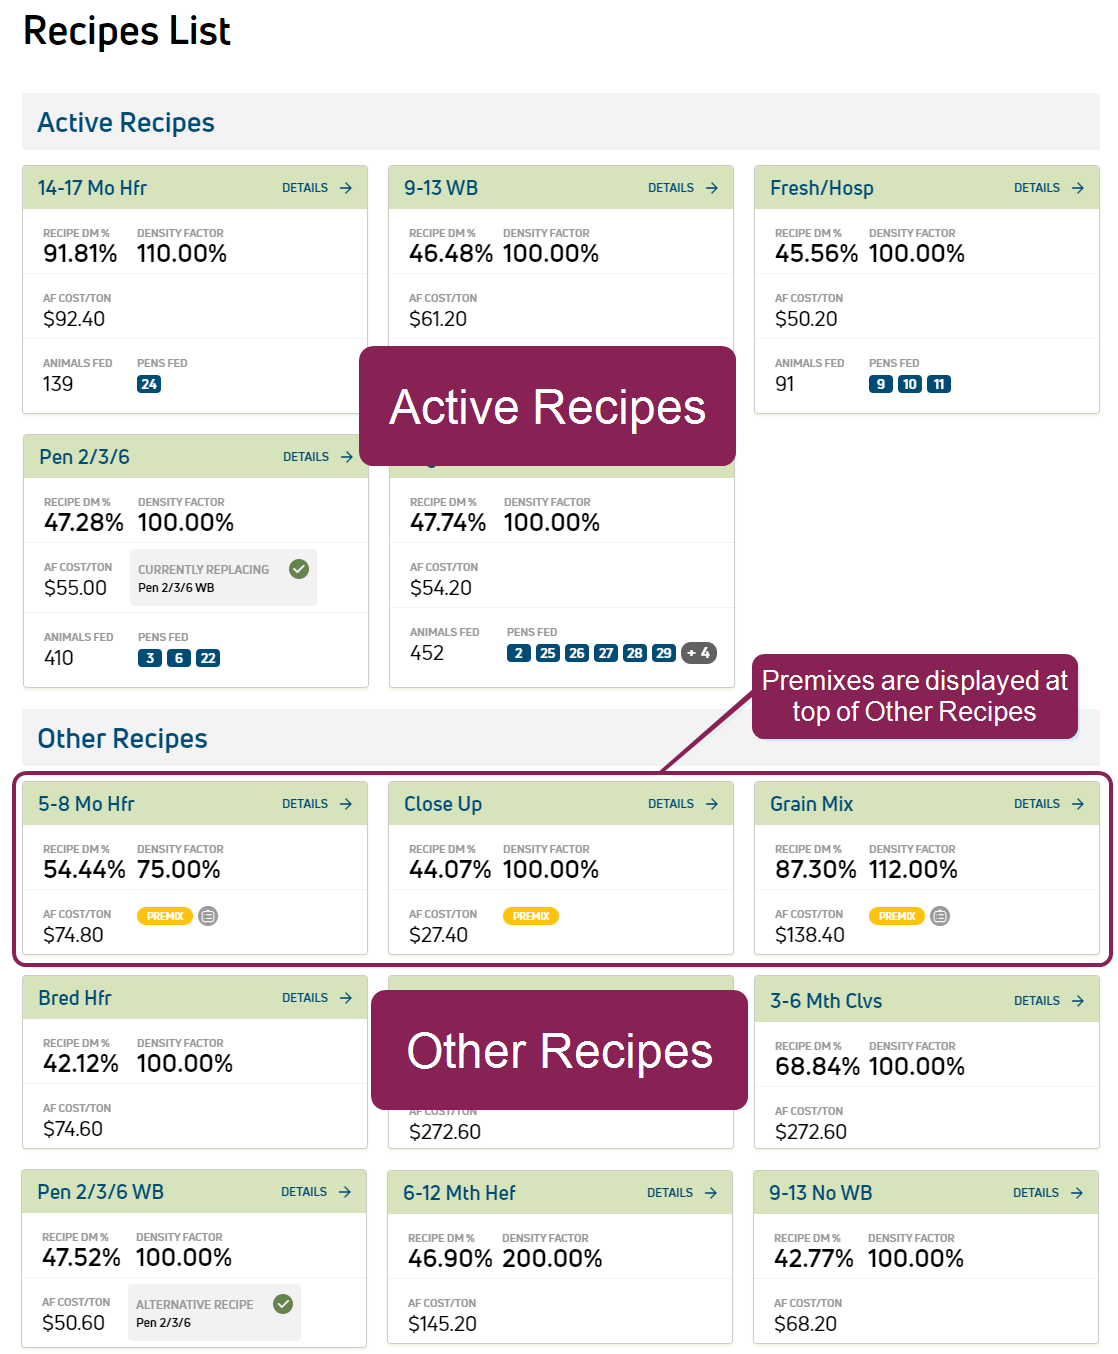The height and width of the screenshot is (1354, 1118).
Task: Click the PREMIX tag on Close Up recipe
Action: click(531, 916)
